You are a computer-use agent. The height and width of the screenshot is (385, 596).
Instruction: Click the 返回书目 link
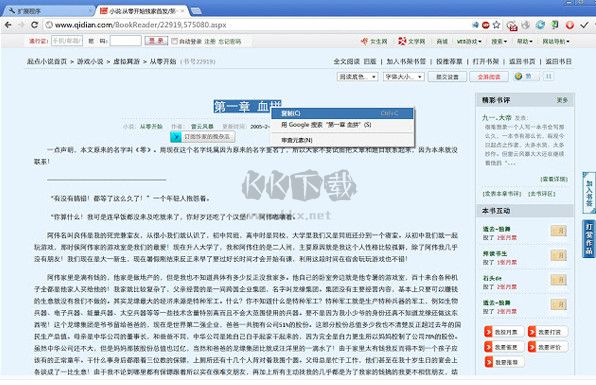559,61
